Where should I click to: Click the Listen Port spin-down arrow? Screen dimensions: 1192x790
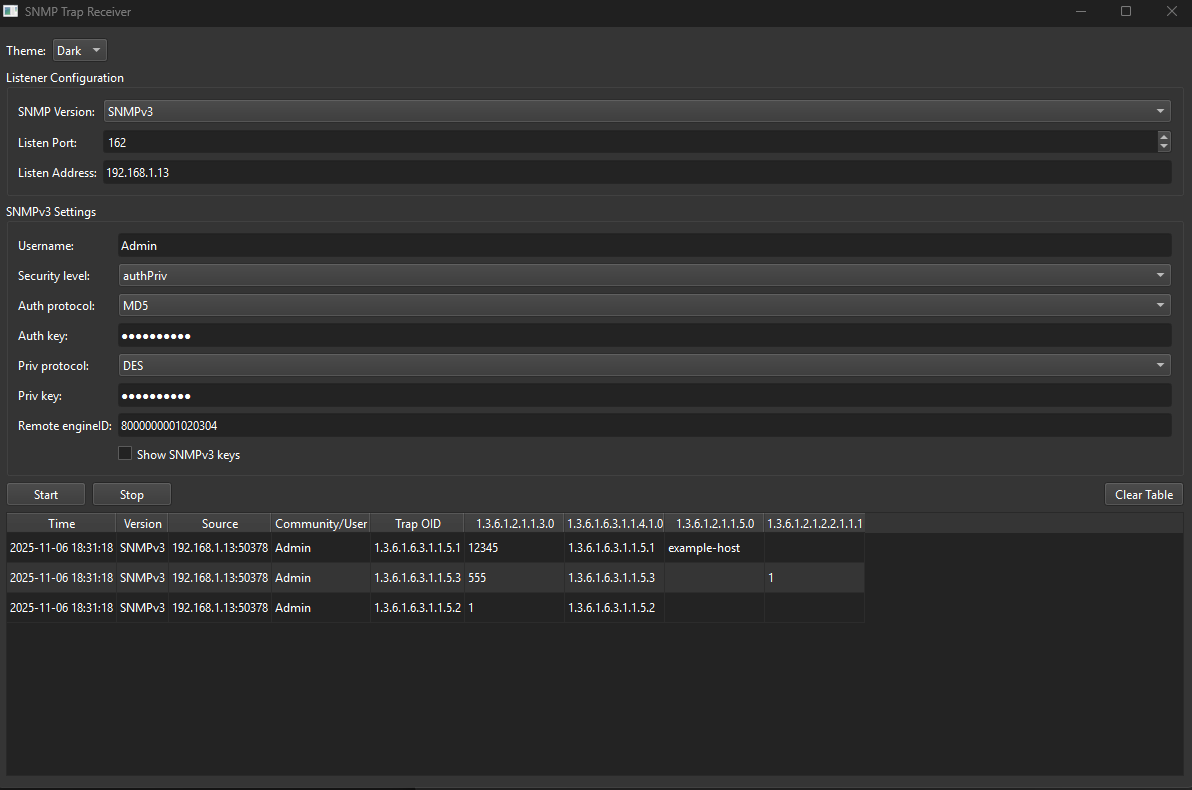(1163, 148)
